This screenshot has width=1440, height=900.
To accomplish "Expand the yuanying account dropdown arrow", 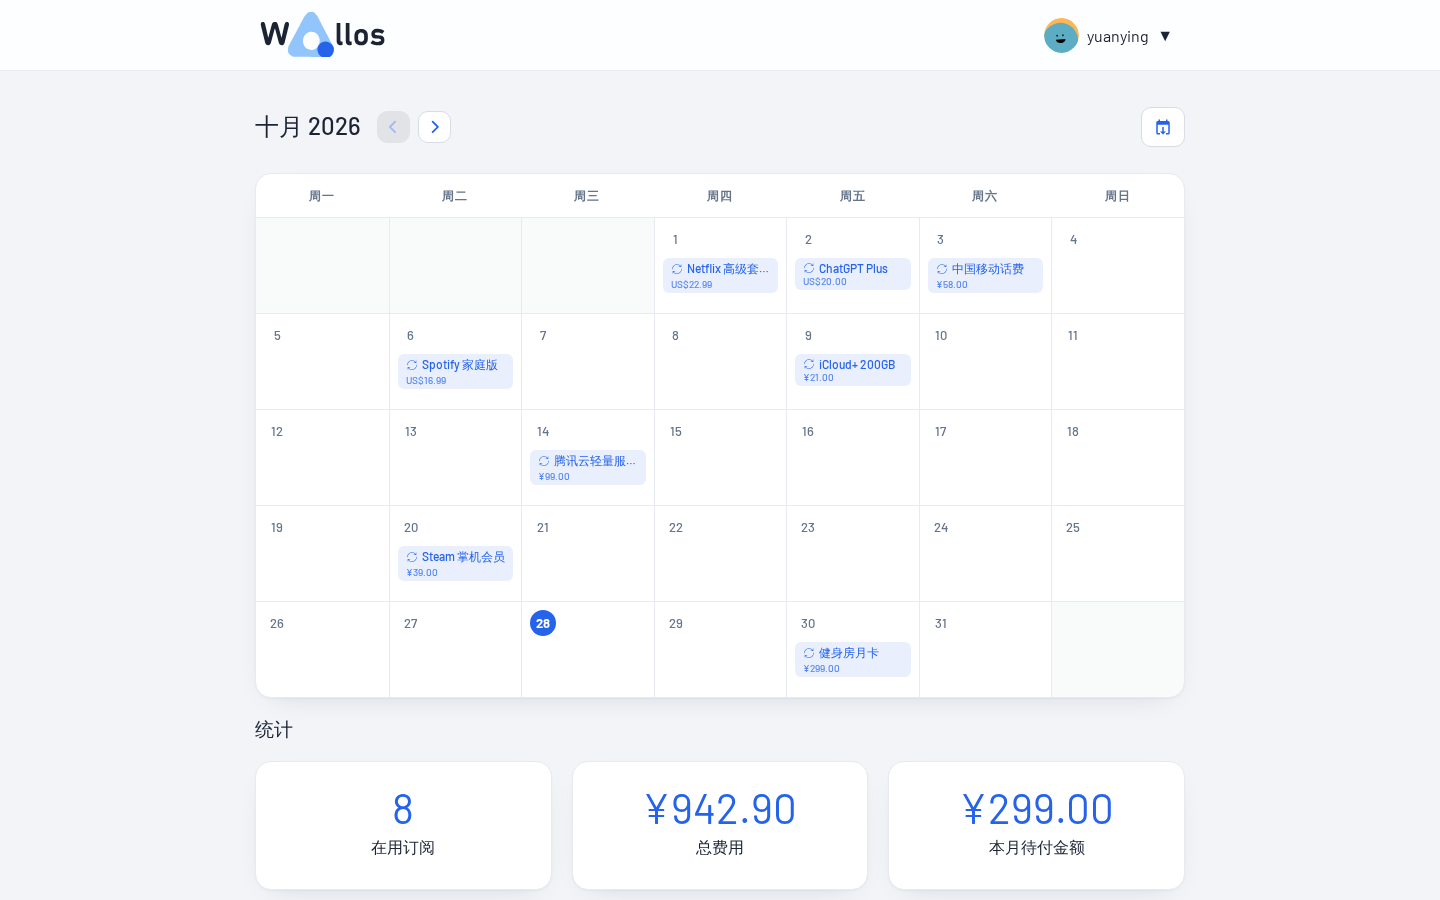I will click(1165, 36).
